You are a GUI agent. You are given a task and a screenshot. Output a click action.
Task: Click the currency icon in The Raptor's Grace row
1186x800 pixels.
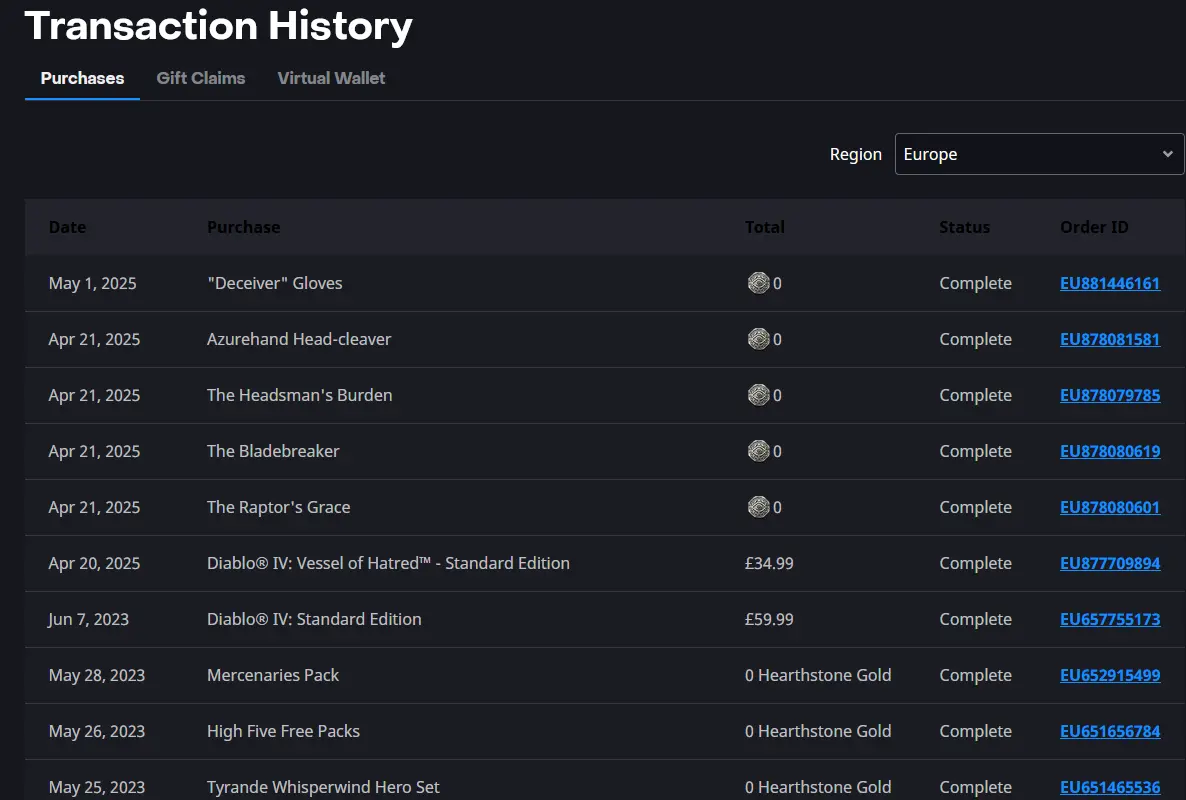(758, 507)
